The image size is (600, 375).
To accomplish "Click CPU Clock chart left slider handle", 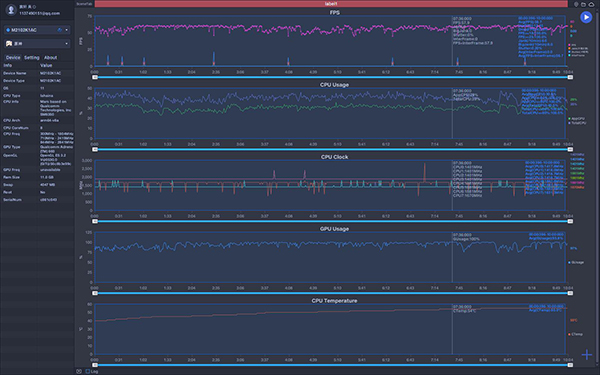I will [x=95, y=222].
